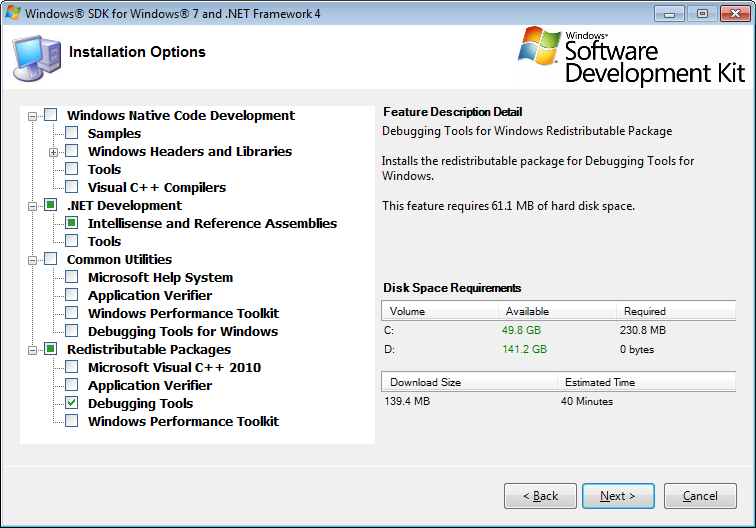
Task: Toggle the Redistributable Packages checkbox
Action: [51, 349]
